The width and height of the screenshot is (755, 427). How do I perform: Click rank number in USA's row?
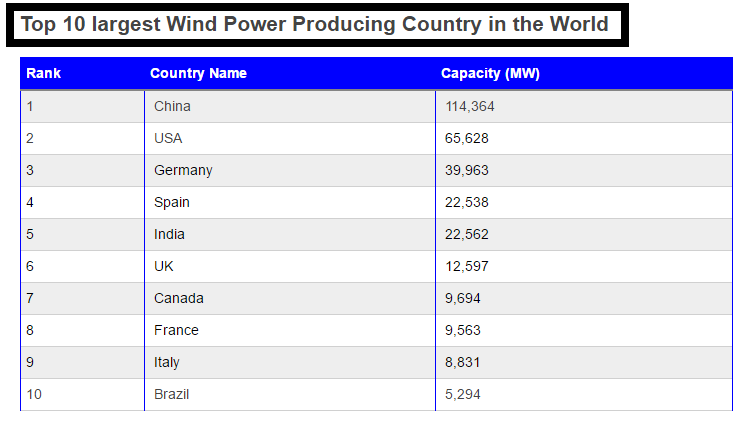pos(30,139)
